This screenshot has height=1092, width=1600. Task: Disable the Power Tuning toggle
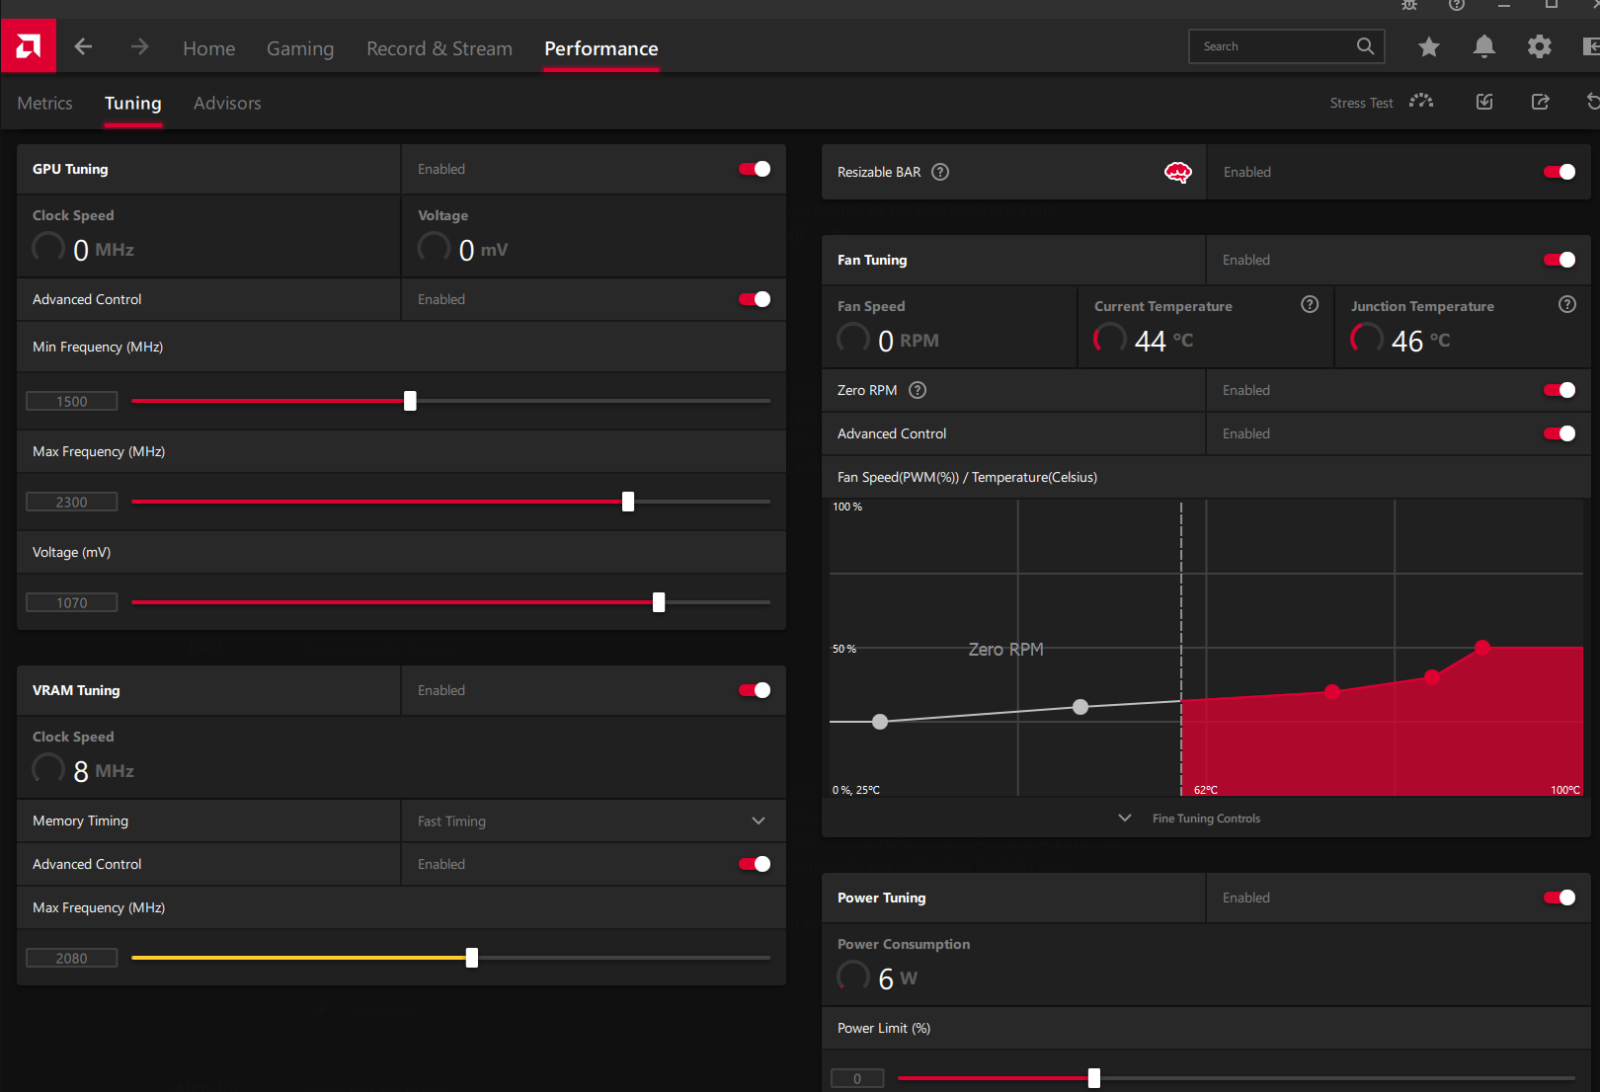coord(1560,898)
